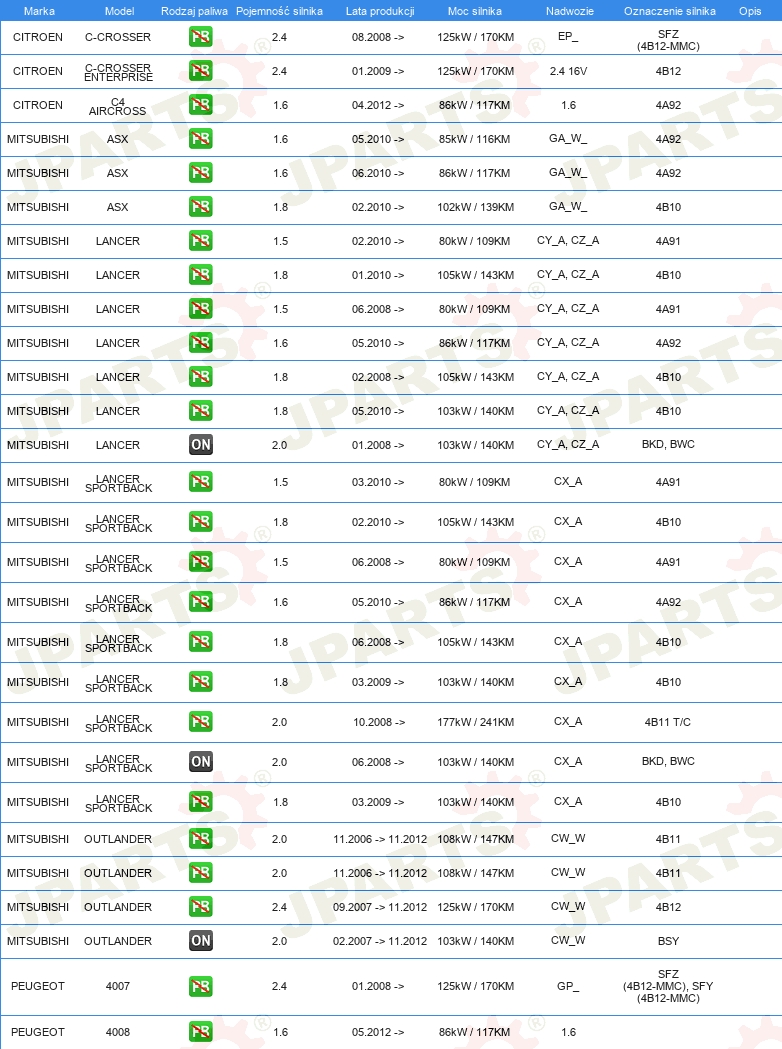Click petrol icon for Lancer 1.8 103kW row
Viewport: 782px width, 1049px height.
[201, 411]
